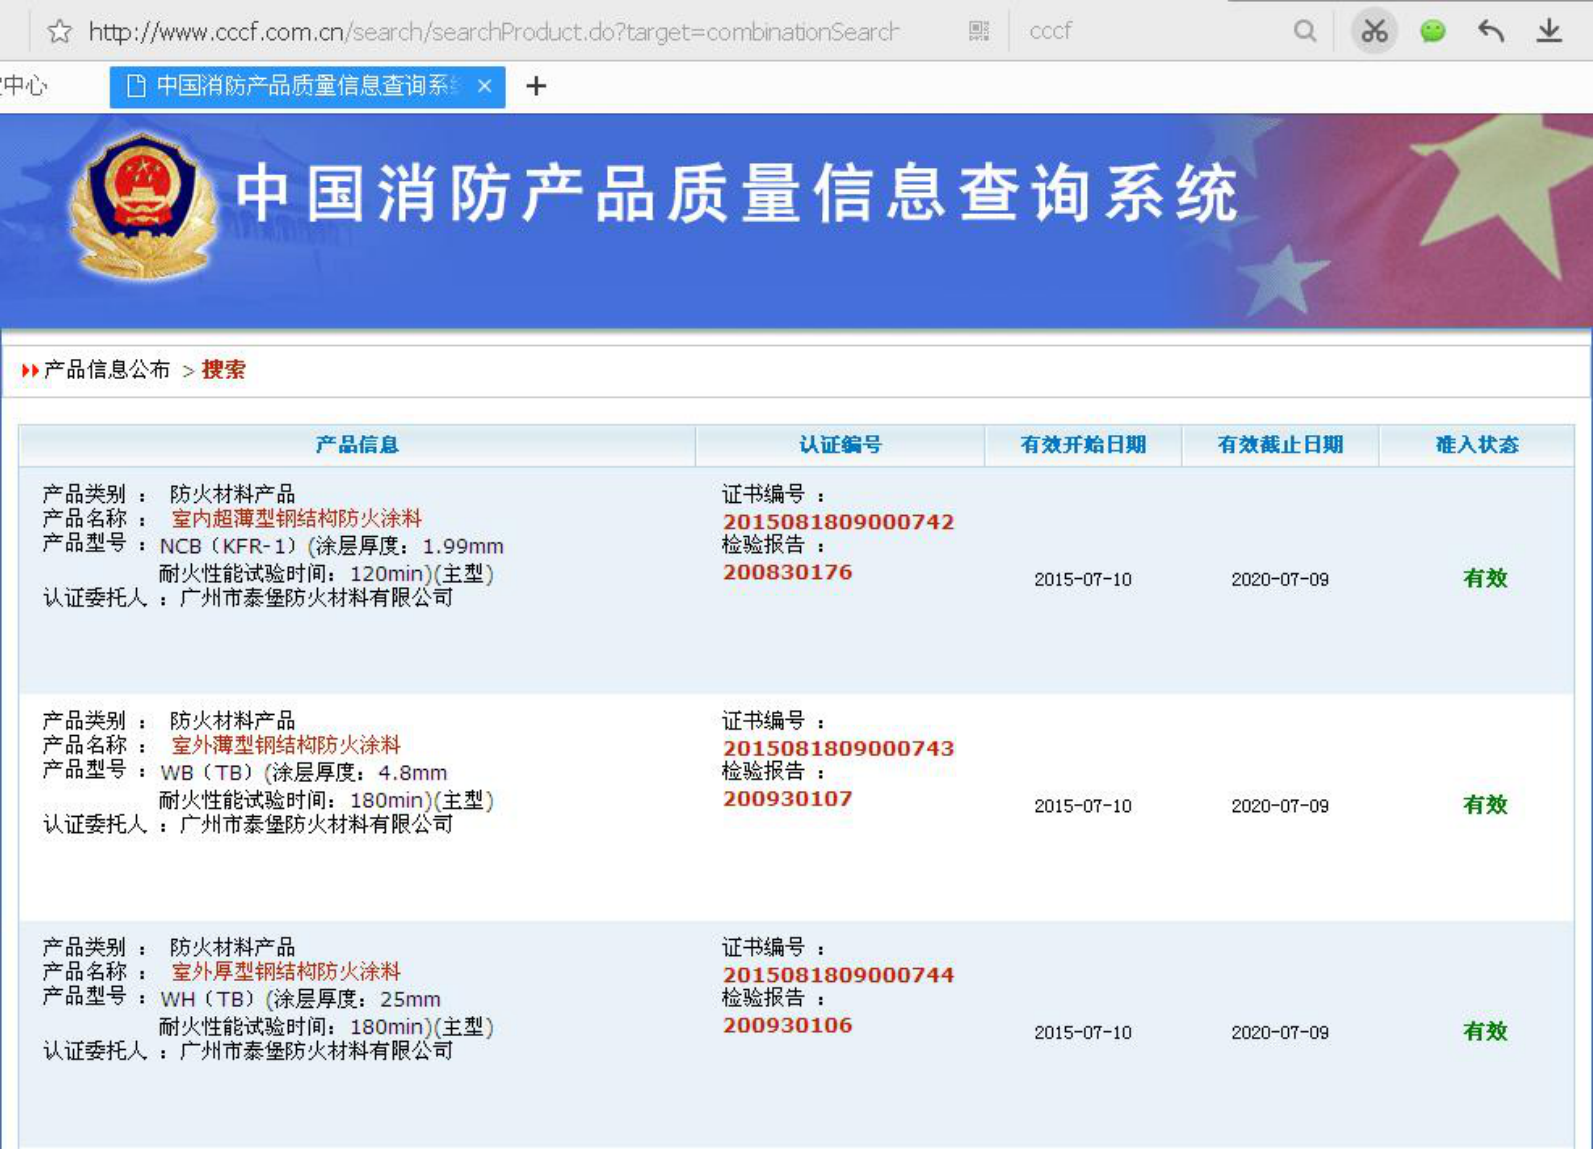Open the QR code icon in address bar
Viewport: 1593px width, 1149px height.
pyautogui.click(x=978, y=32)
